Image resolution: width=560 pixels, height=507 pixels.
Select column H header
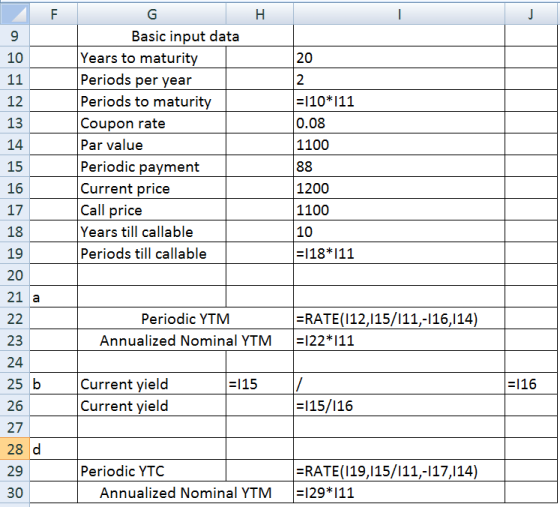click(x=260, y=14)
